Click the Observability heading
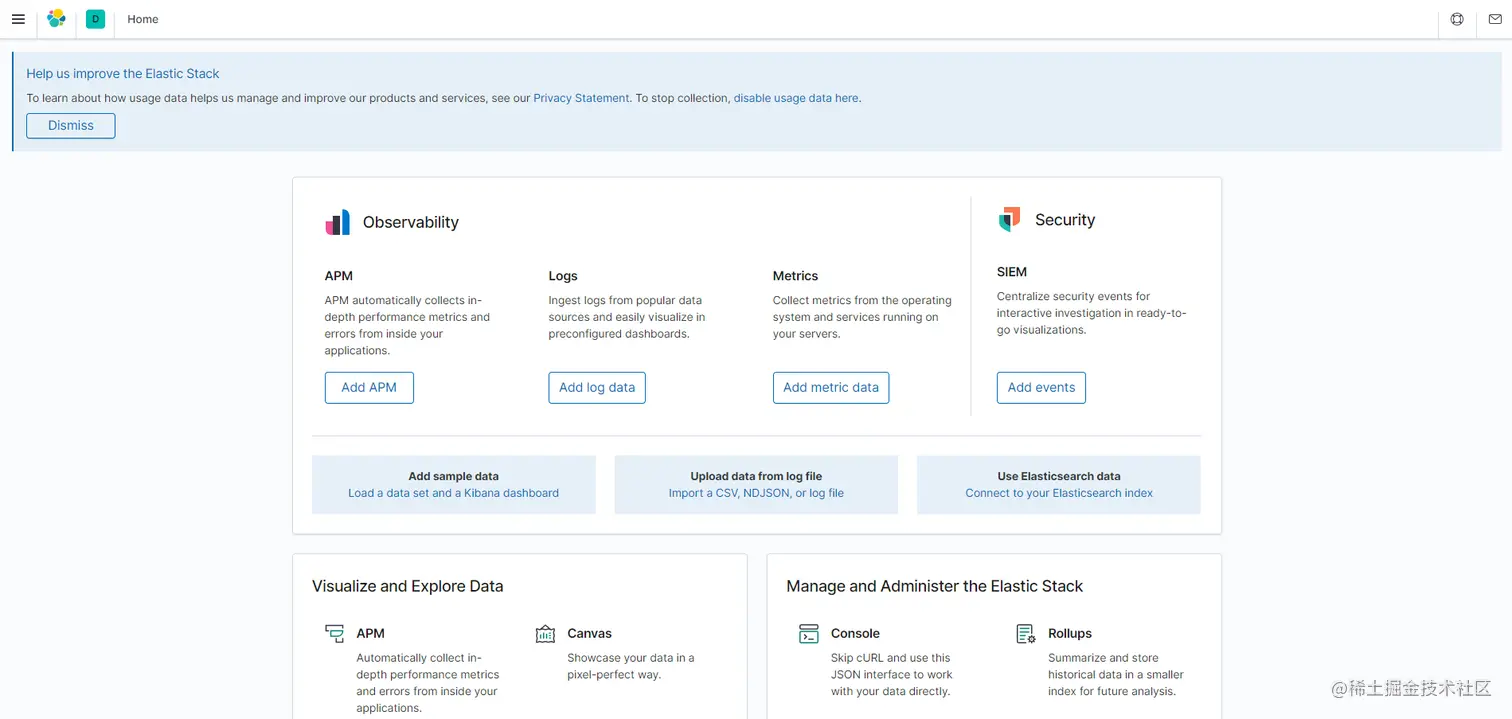 (x=411, y=222)
